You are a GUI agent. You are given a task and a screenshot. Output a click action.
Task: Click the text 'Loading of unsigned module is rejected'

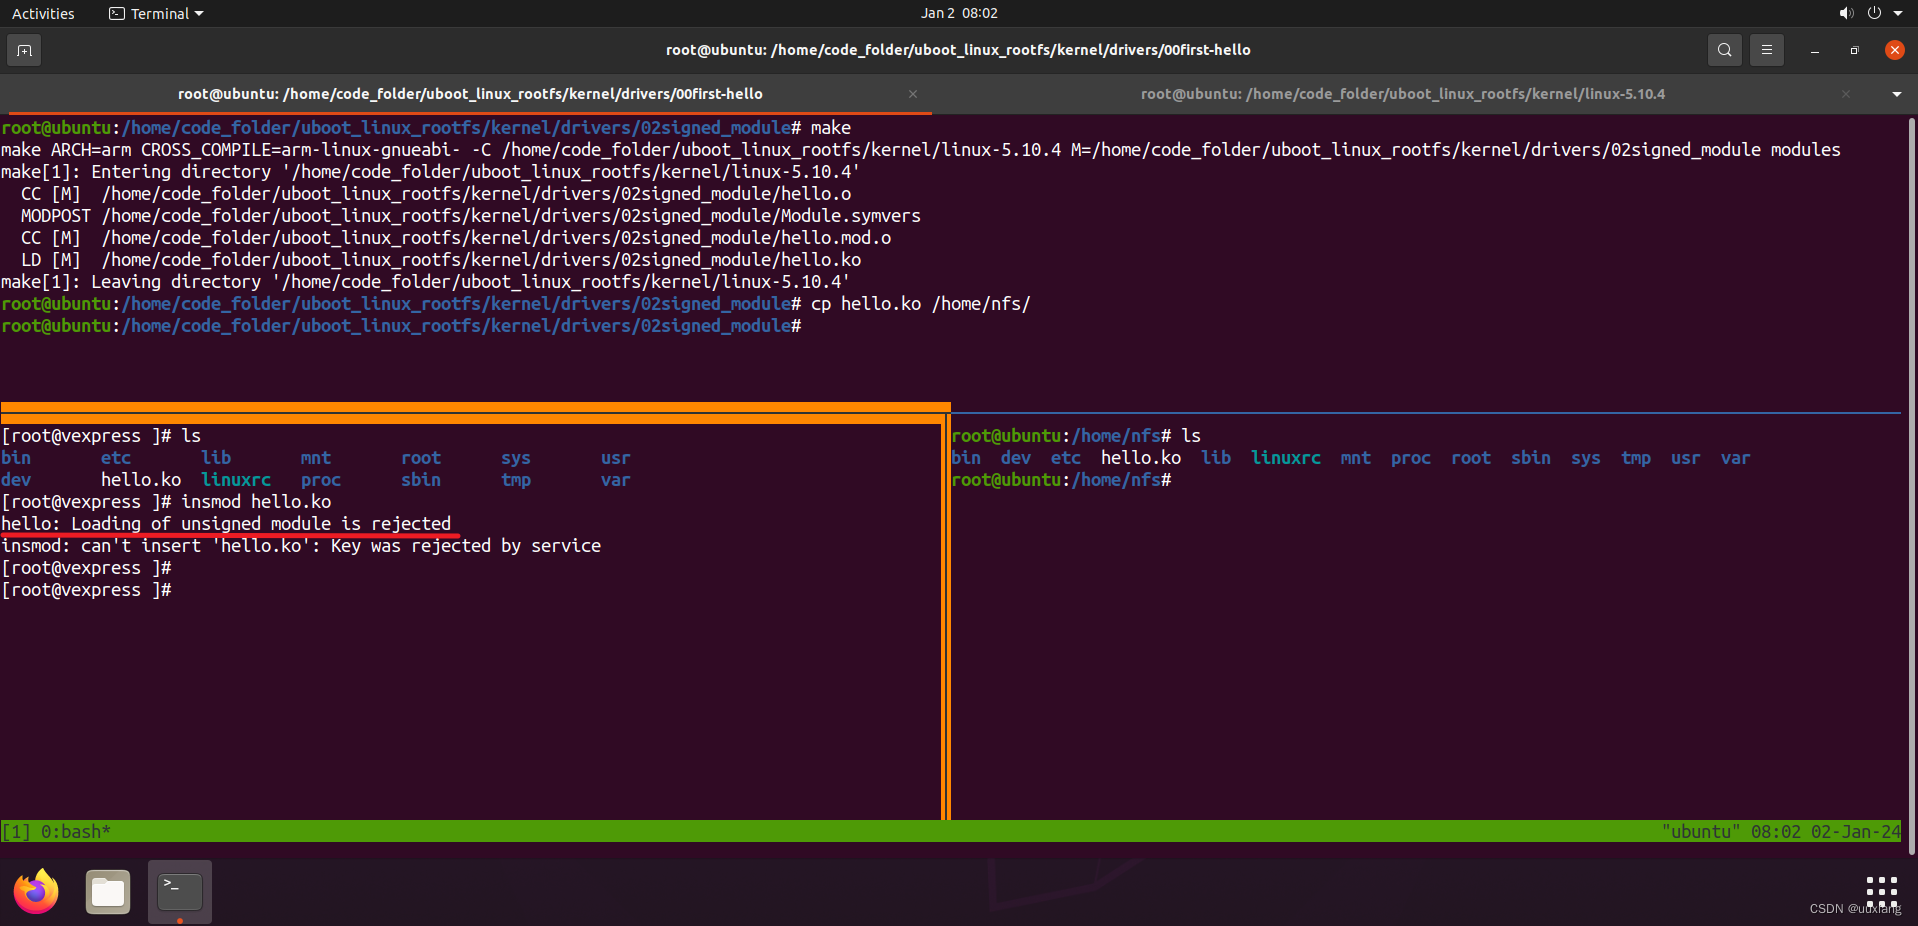(x=261, y=524)
